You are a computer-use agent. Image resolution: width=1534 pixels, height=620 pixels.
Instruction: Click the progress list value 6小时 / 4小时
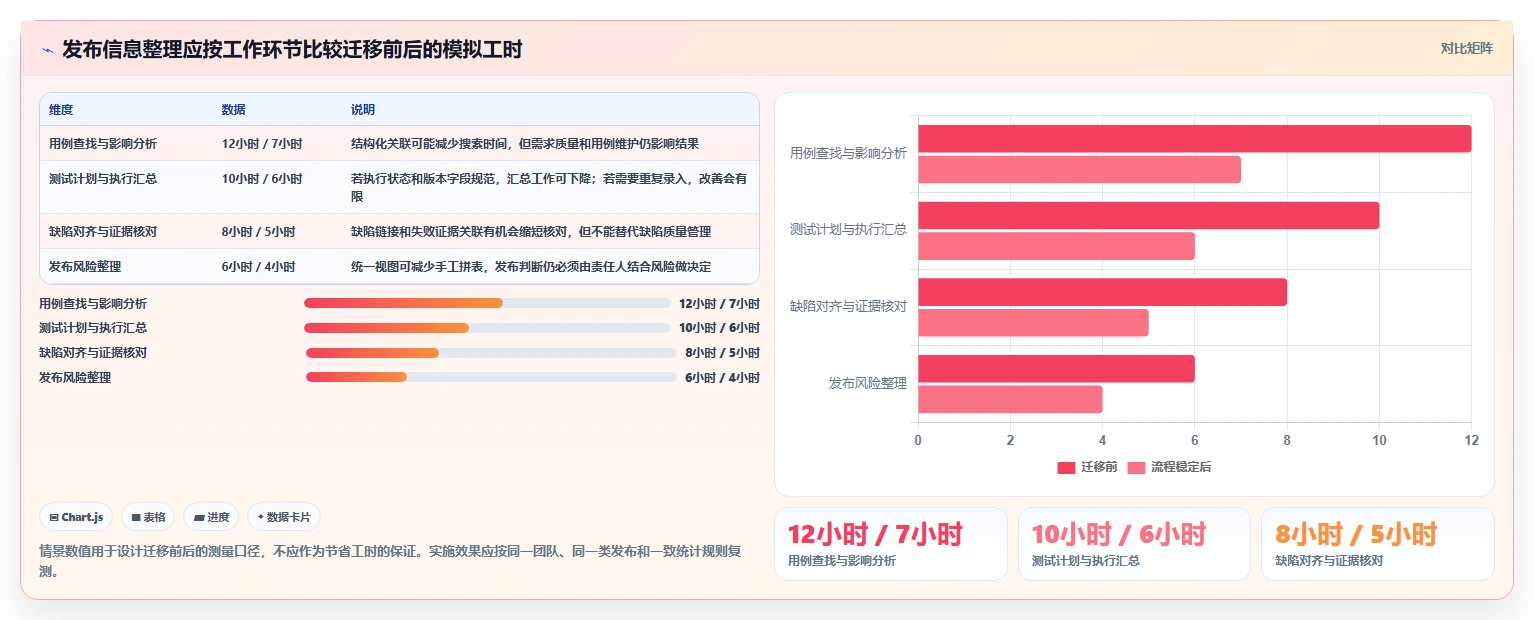pos(722,378)
